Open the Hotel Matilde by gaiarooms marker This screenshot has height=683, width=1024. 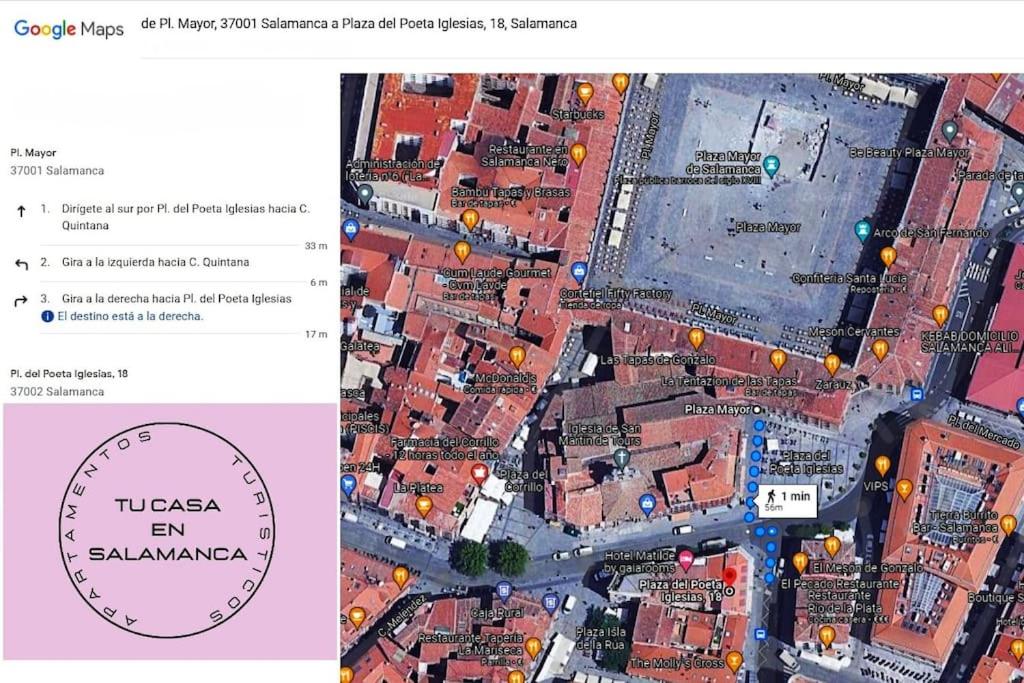pyautogui.click(x=685, y=560)
